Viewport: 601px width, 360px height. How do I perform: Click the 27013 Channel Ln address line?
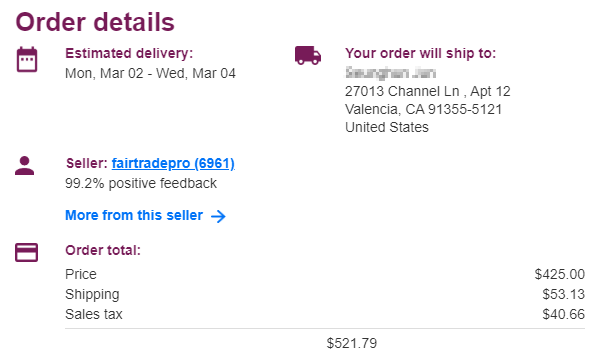pos(428,91)
